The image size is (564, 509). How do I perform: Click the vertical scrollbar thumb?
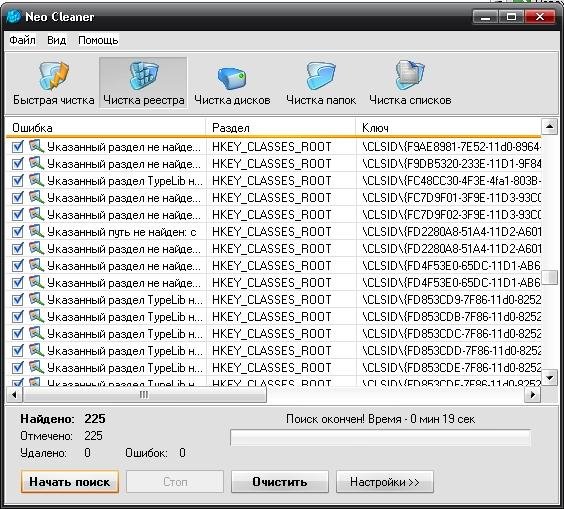(549, 277)
